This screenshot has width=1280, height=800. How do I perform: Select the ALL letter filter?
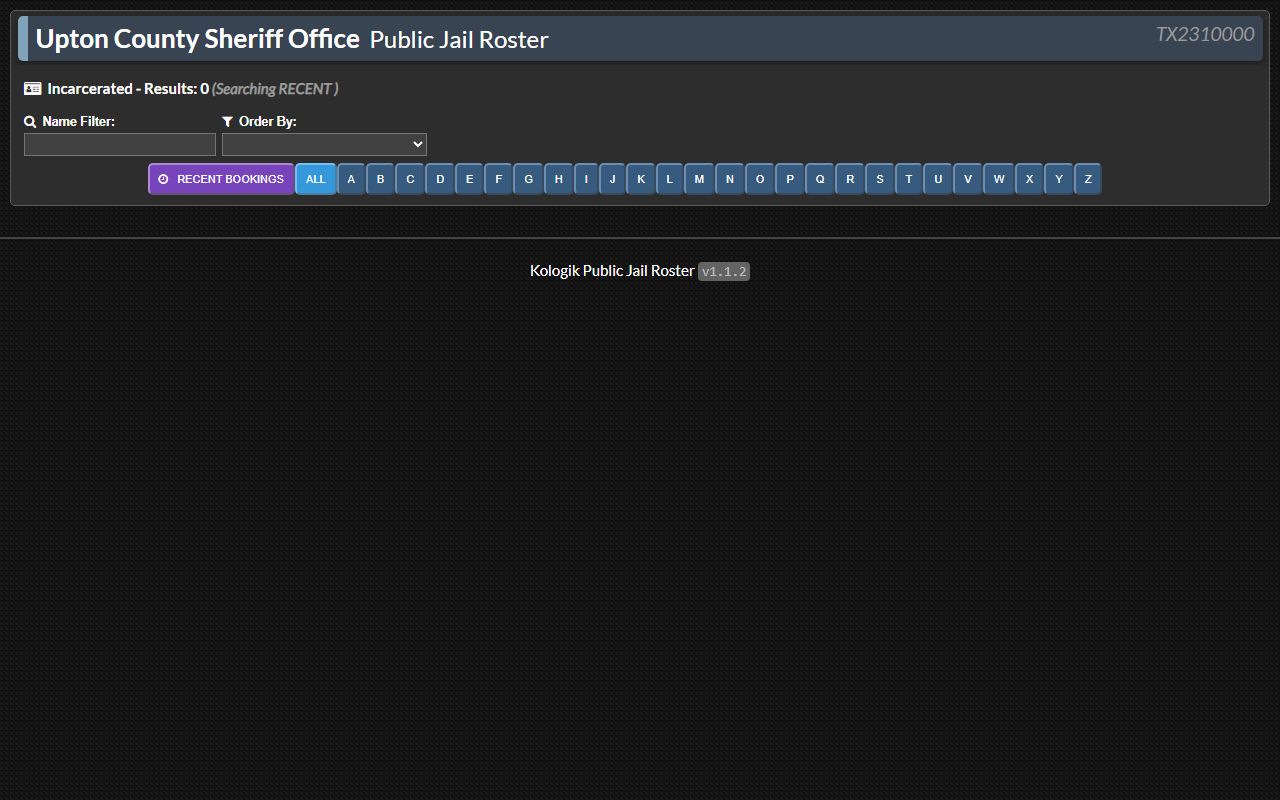point(315,179)
